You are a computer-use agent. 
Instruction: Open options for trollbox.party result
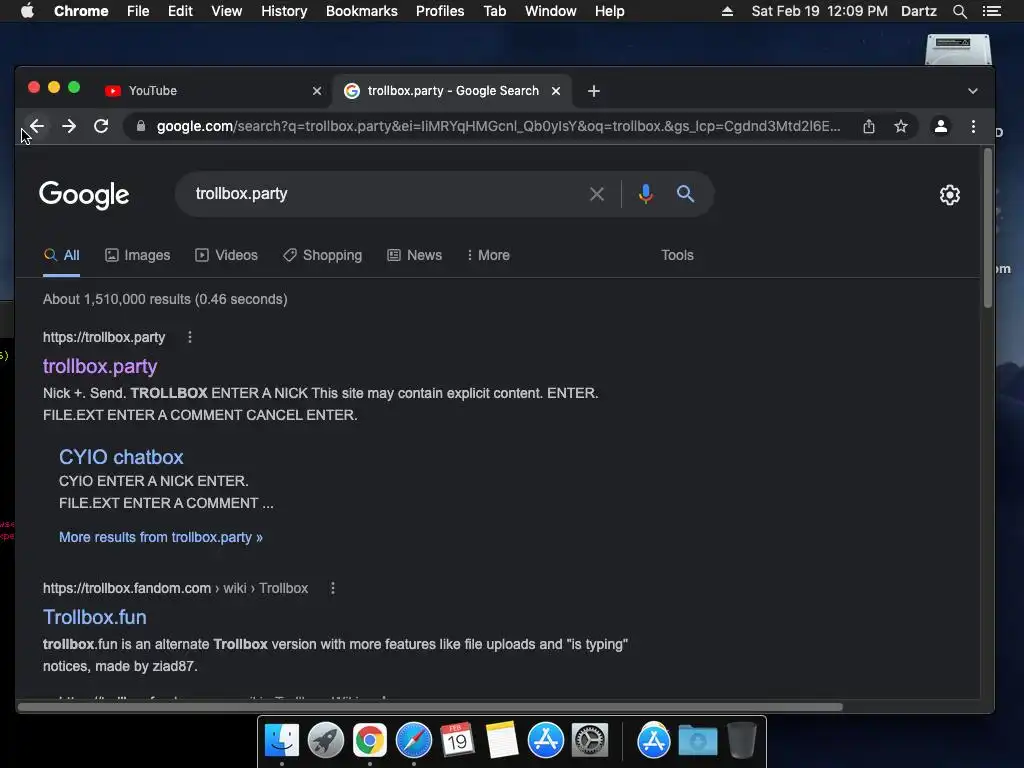pos(190,337)
